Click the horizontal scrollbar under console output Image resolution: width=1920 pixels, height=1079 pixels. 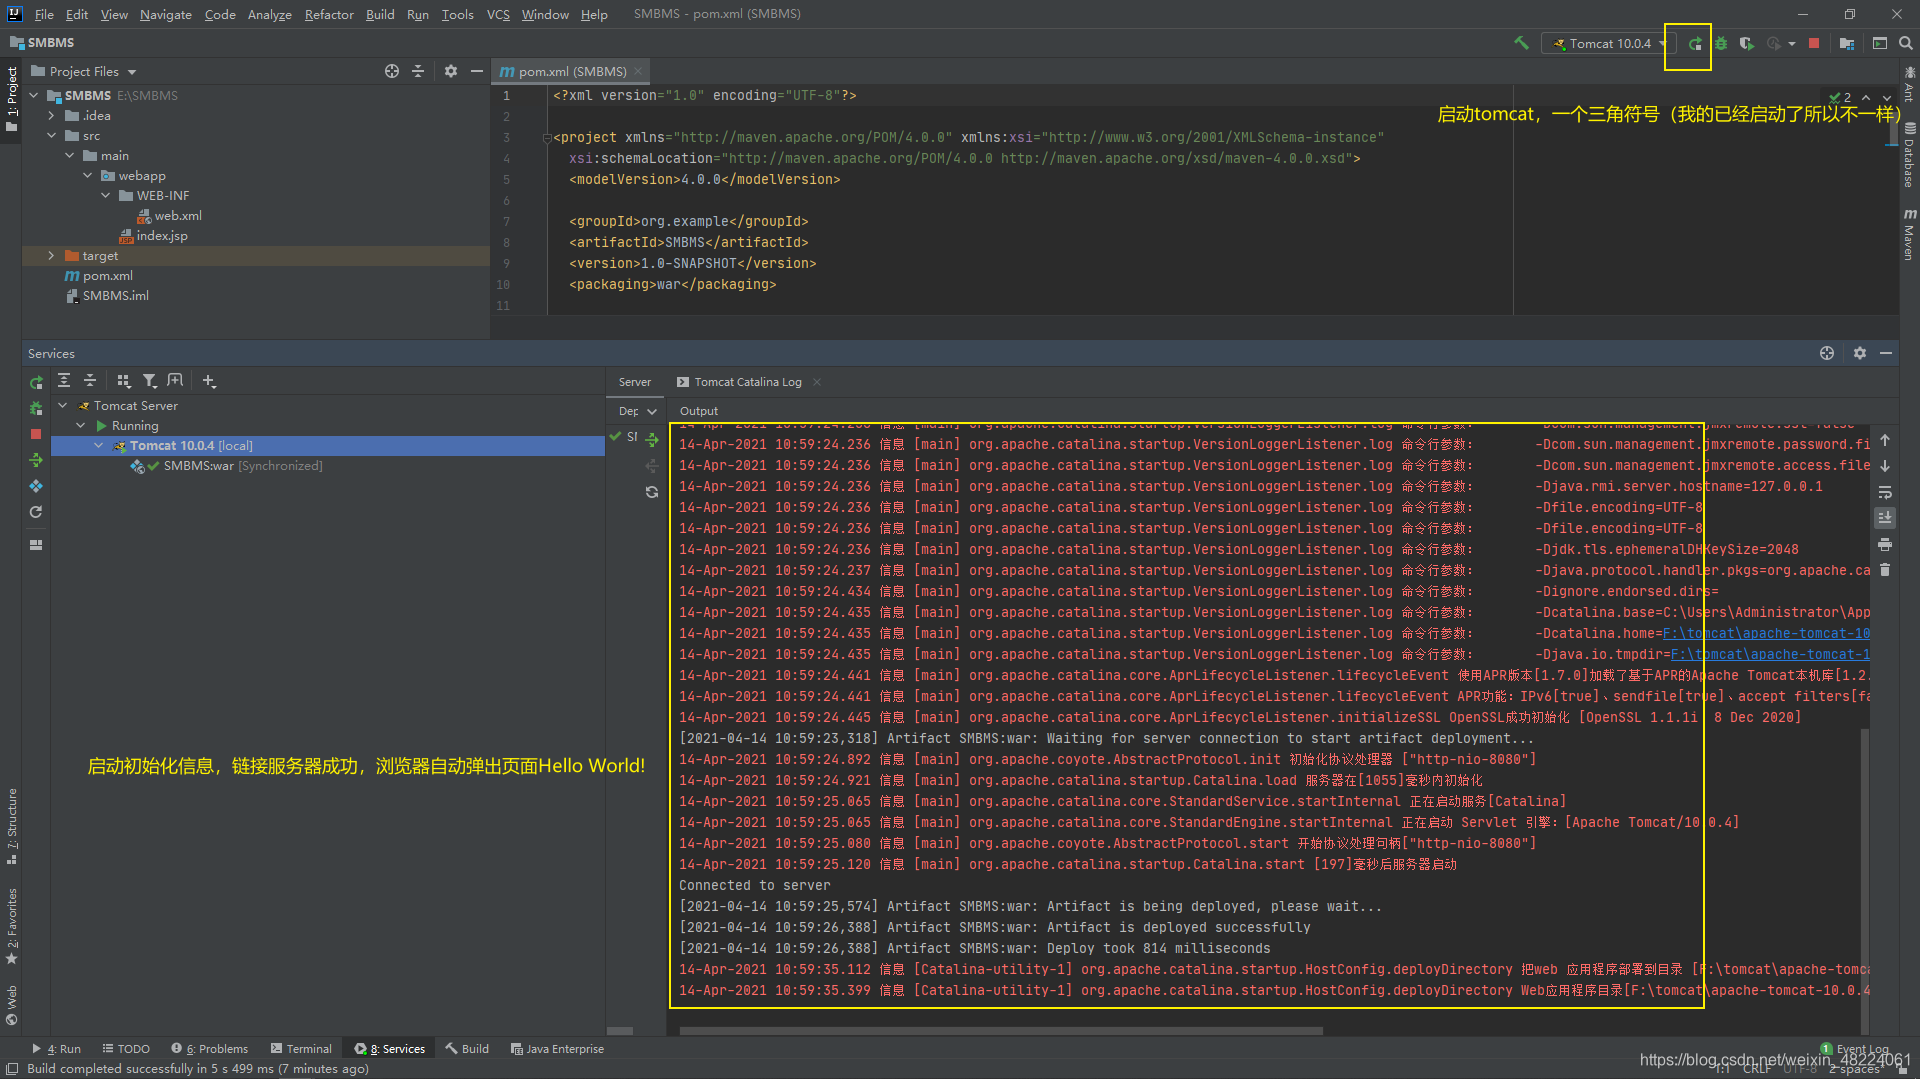[1000, 1030]
